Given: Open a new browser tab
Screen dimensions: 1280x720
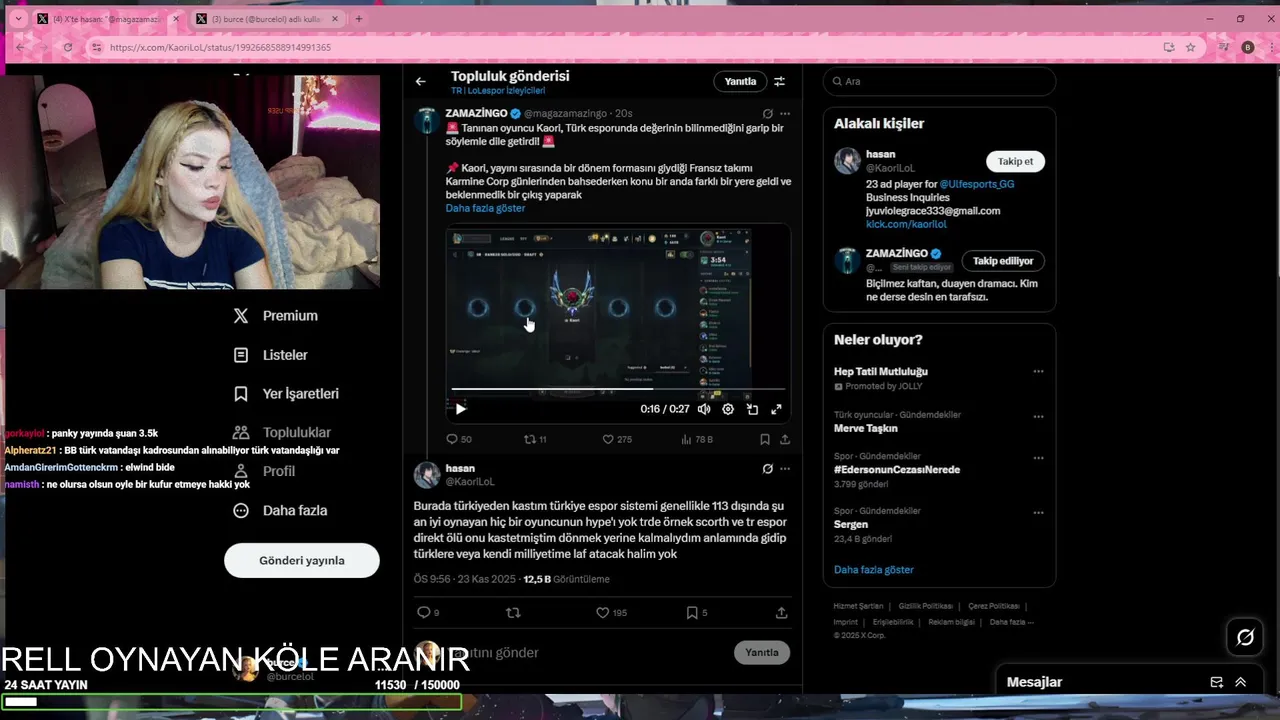Looking at the screenshot, I should pos(359,19).
